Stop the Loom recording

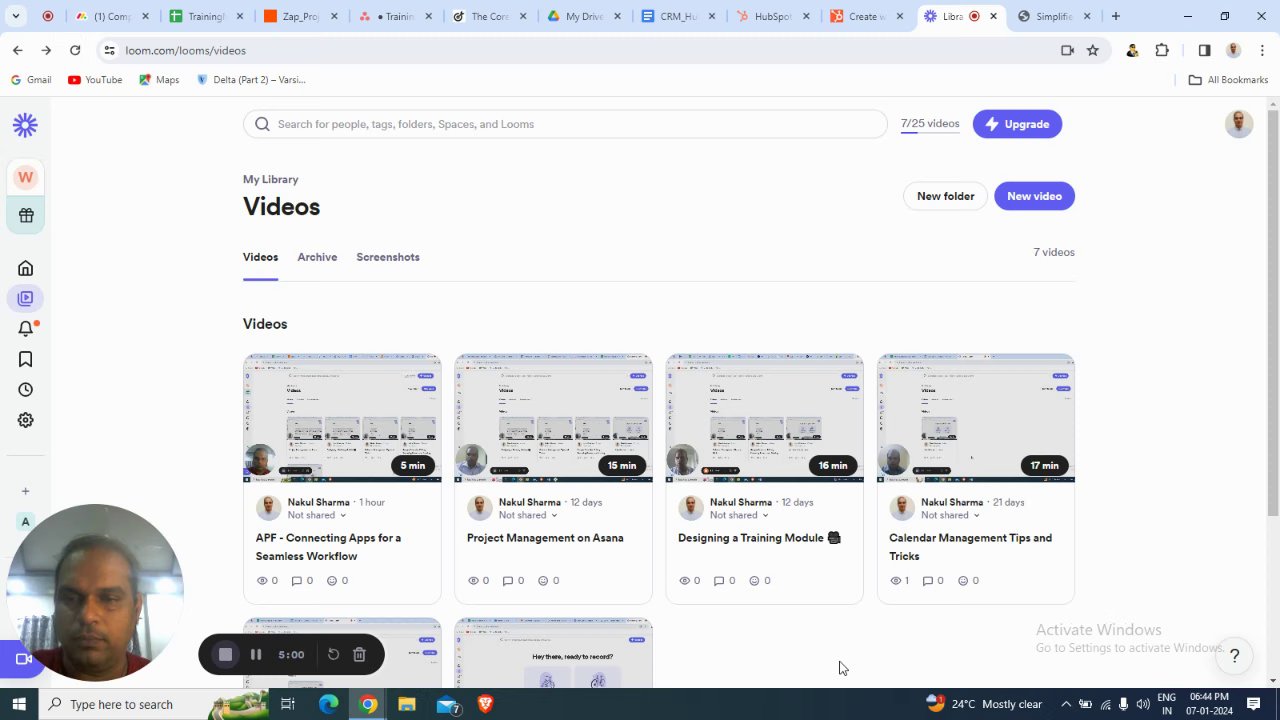tap(225, 655)
